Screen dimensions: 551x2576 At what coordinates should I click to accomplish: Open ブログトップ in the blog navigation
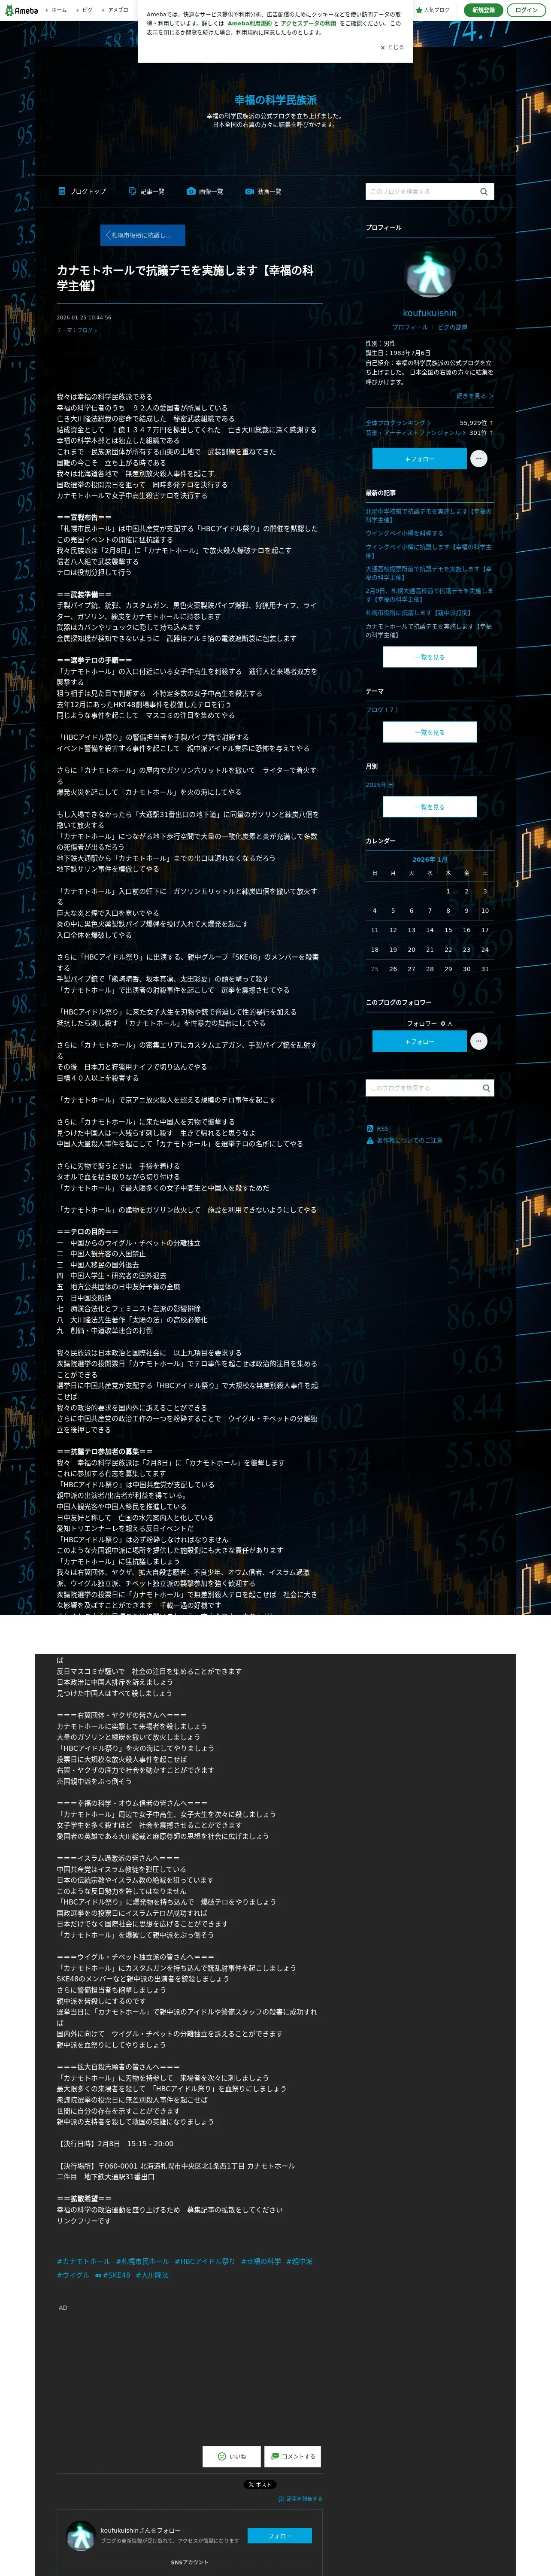tap(82, 191)
